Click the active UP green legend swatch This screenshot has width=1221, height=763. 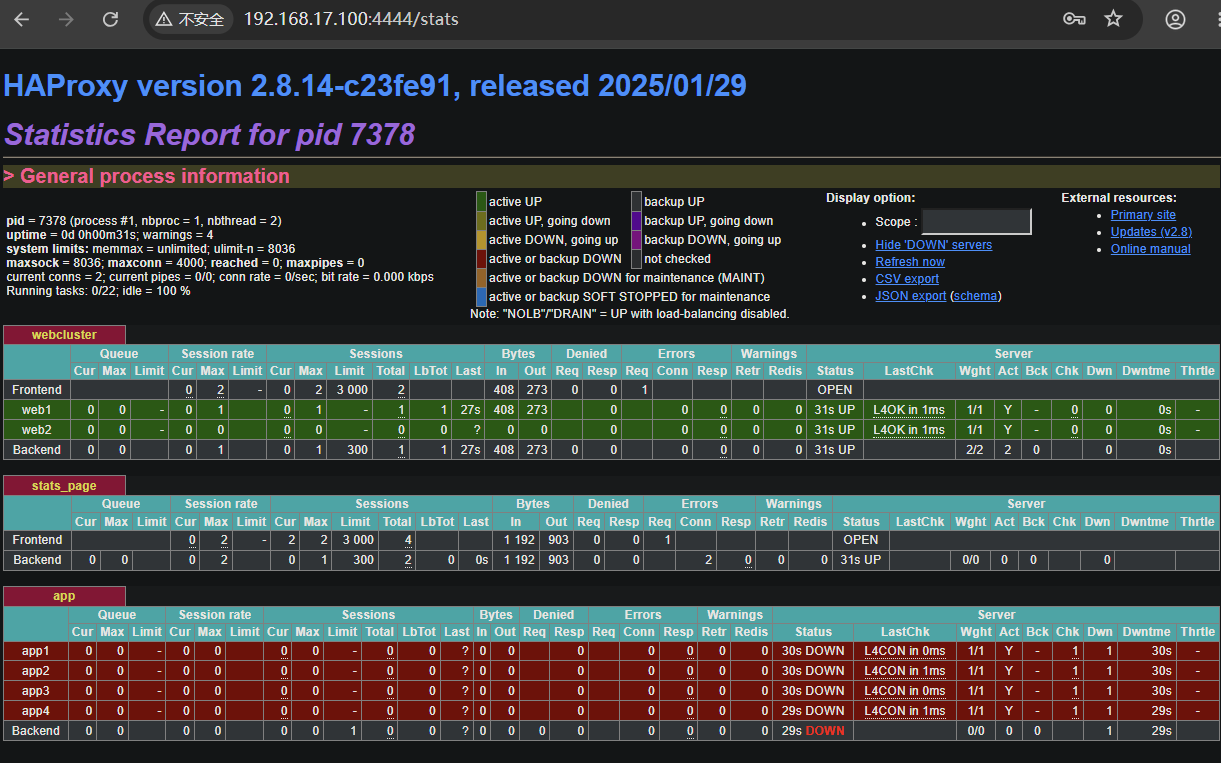click(x=481, y=202)
